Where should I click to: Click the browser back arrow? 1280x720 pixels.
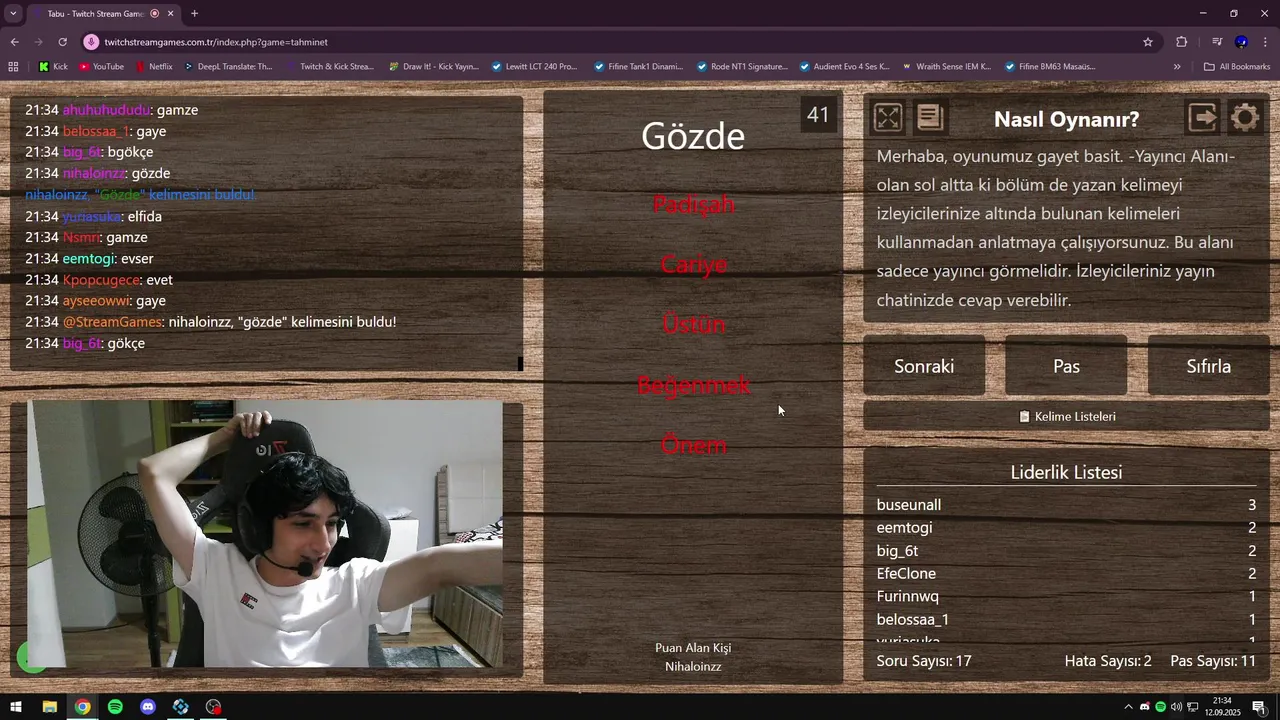point(14,42)
